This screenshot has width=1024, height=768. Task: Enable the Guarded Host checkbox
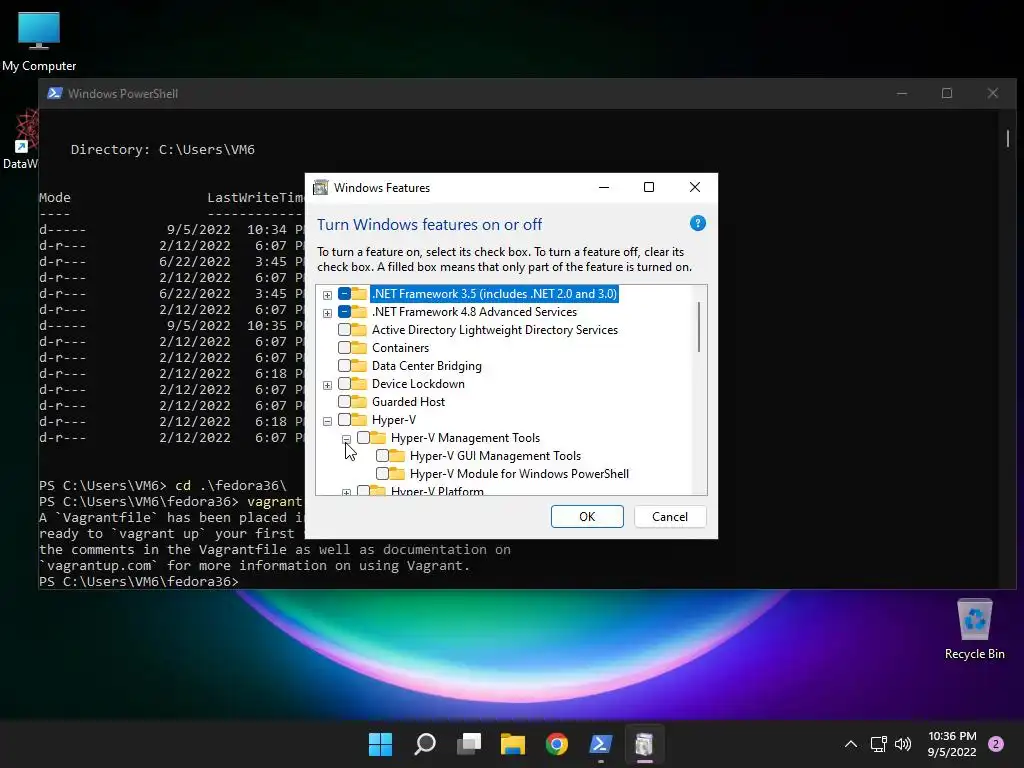[344, 402]
